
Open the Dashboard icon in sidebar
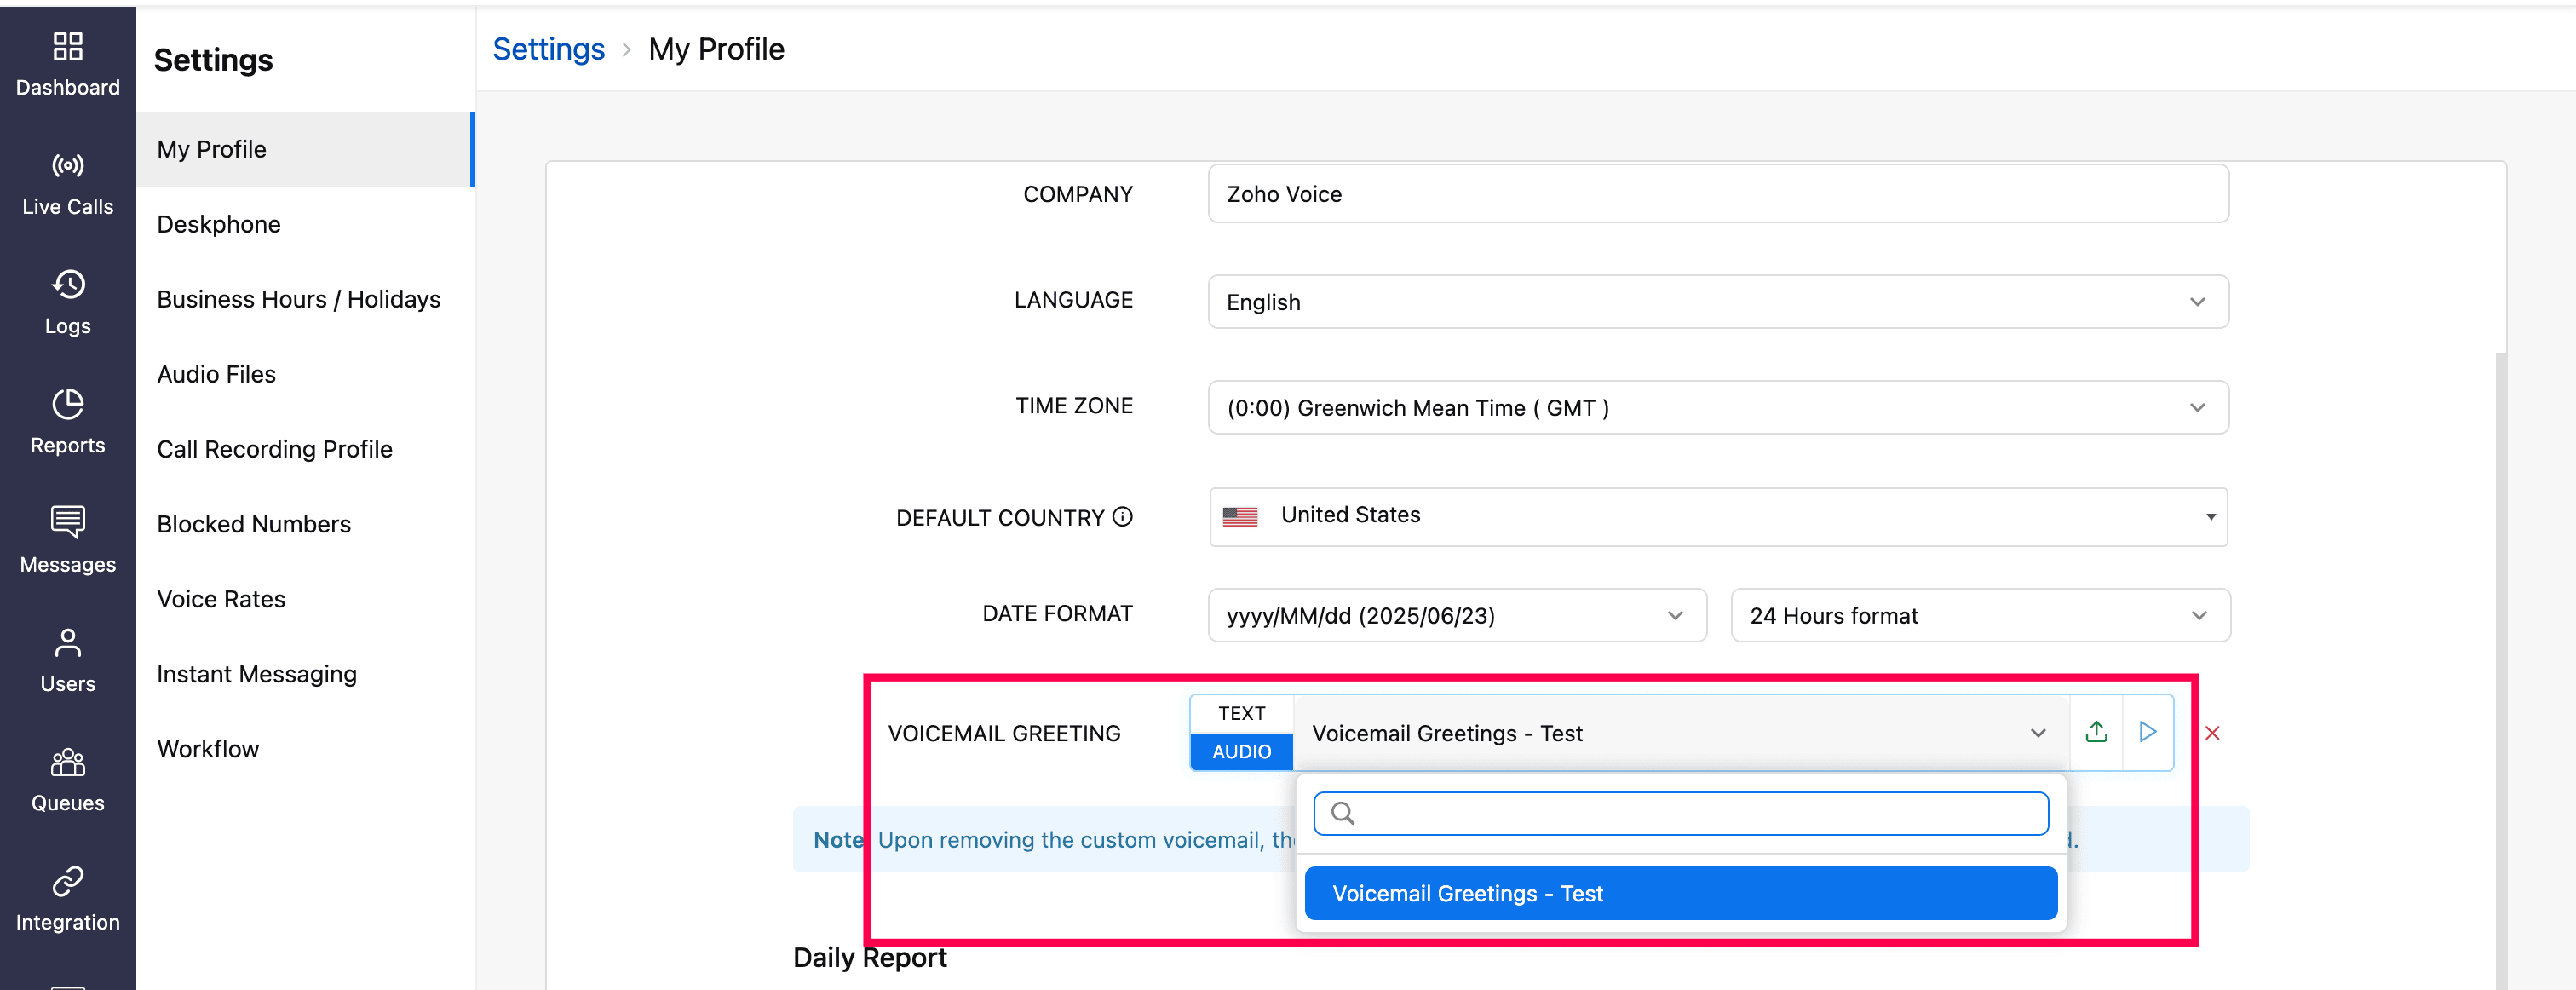tap(67, 47)
